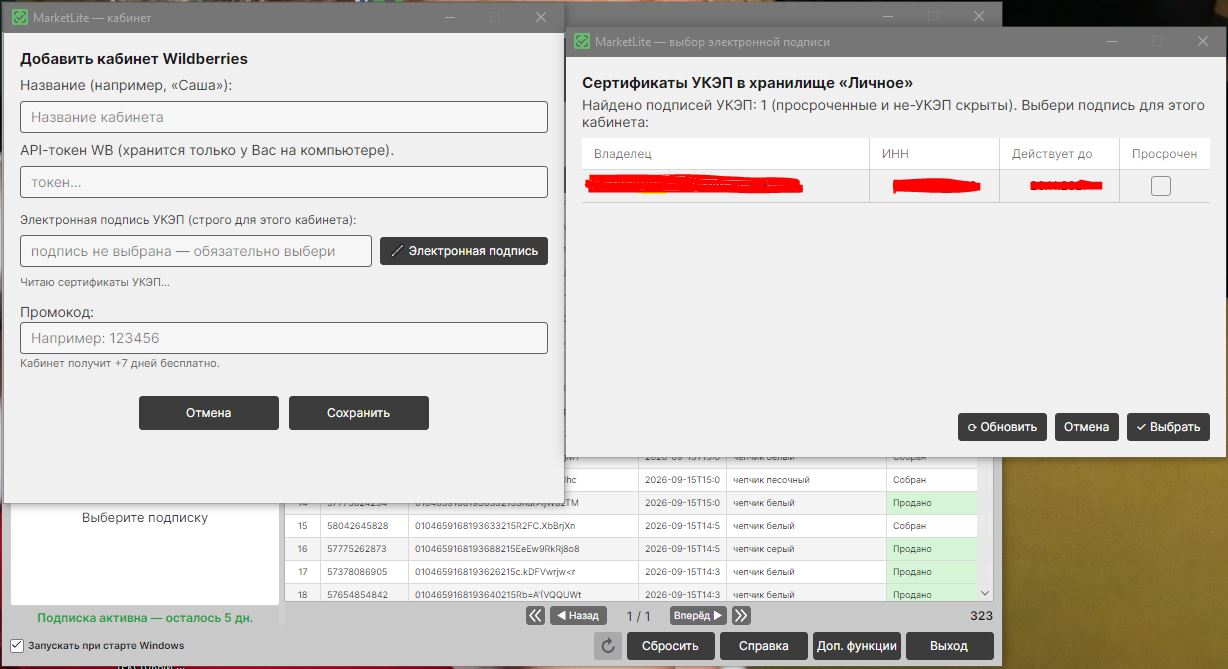Click MarketLite logo in the кабинет title bar
Screen dimensions: 1228x669
[x=19, y=18]
